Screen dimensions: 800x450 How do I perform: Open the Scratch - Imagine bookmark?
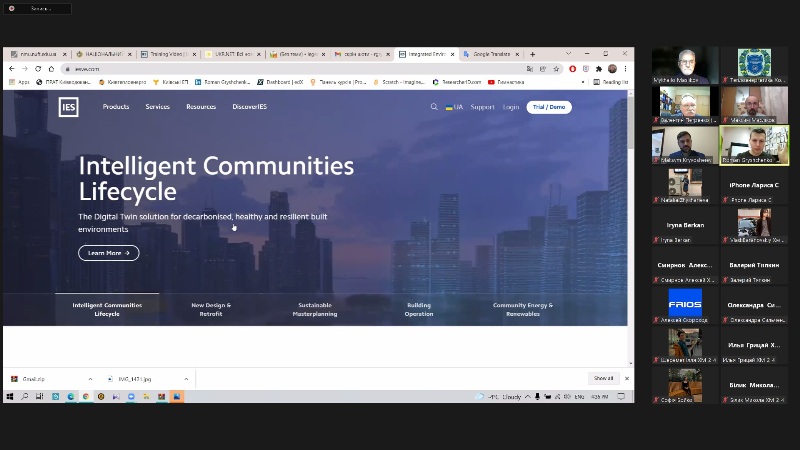tap(399, 82)
